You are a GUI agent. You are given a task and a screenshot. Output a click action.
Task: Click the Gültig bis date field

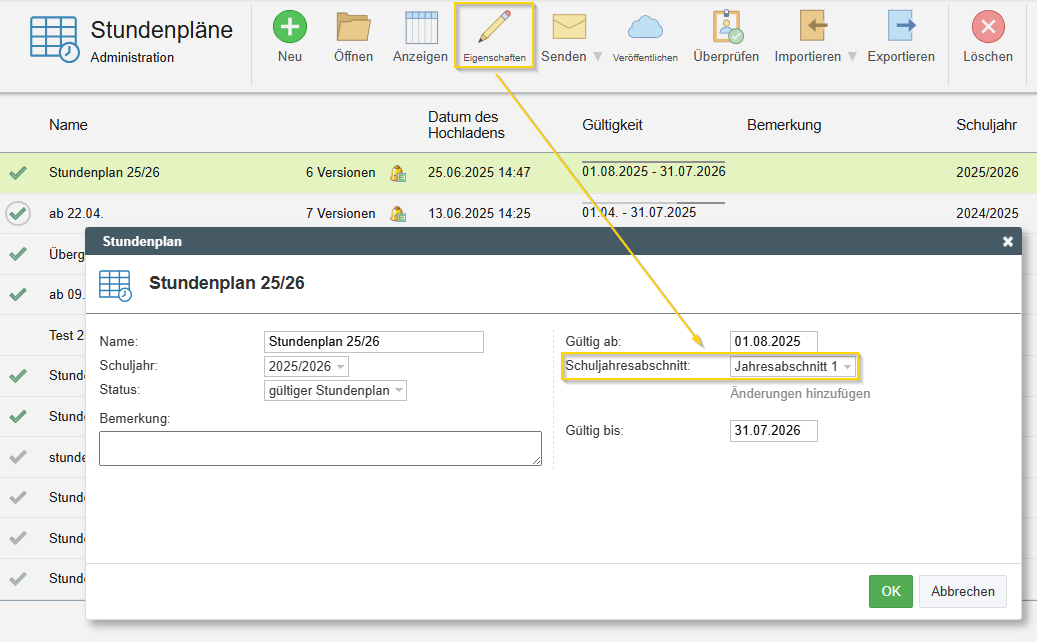pos(774,430)
